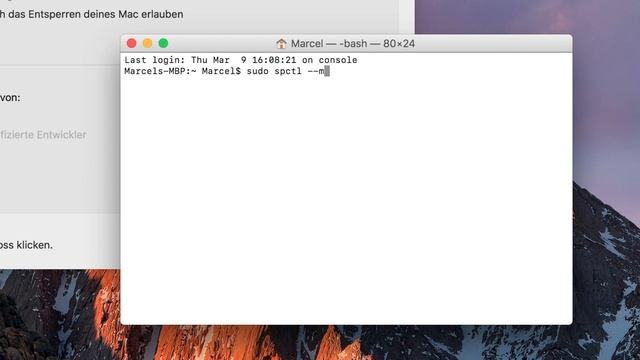Click the 'oss klicken.' text in Settings window
Viewport: 640px width, 360px height.
pyautogui.click(x=26, y=245)
